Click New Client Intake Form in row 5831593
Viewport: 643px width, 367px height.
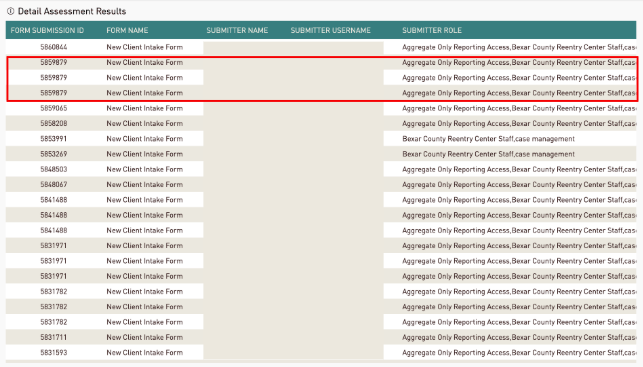pos(145,353)
